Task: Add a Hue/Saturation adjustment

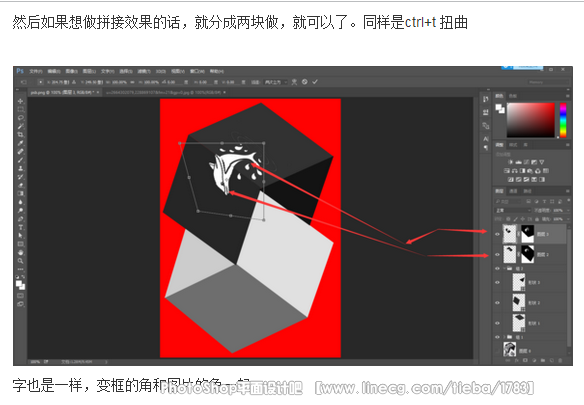Action: coord(507,171)
